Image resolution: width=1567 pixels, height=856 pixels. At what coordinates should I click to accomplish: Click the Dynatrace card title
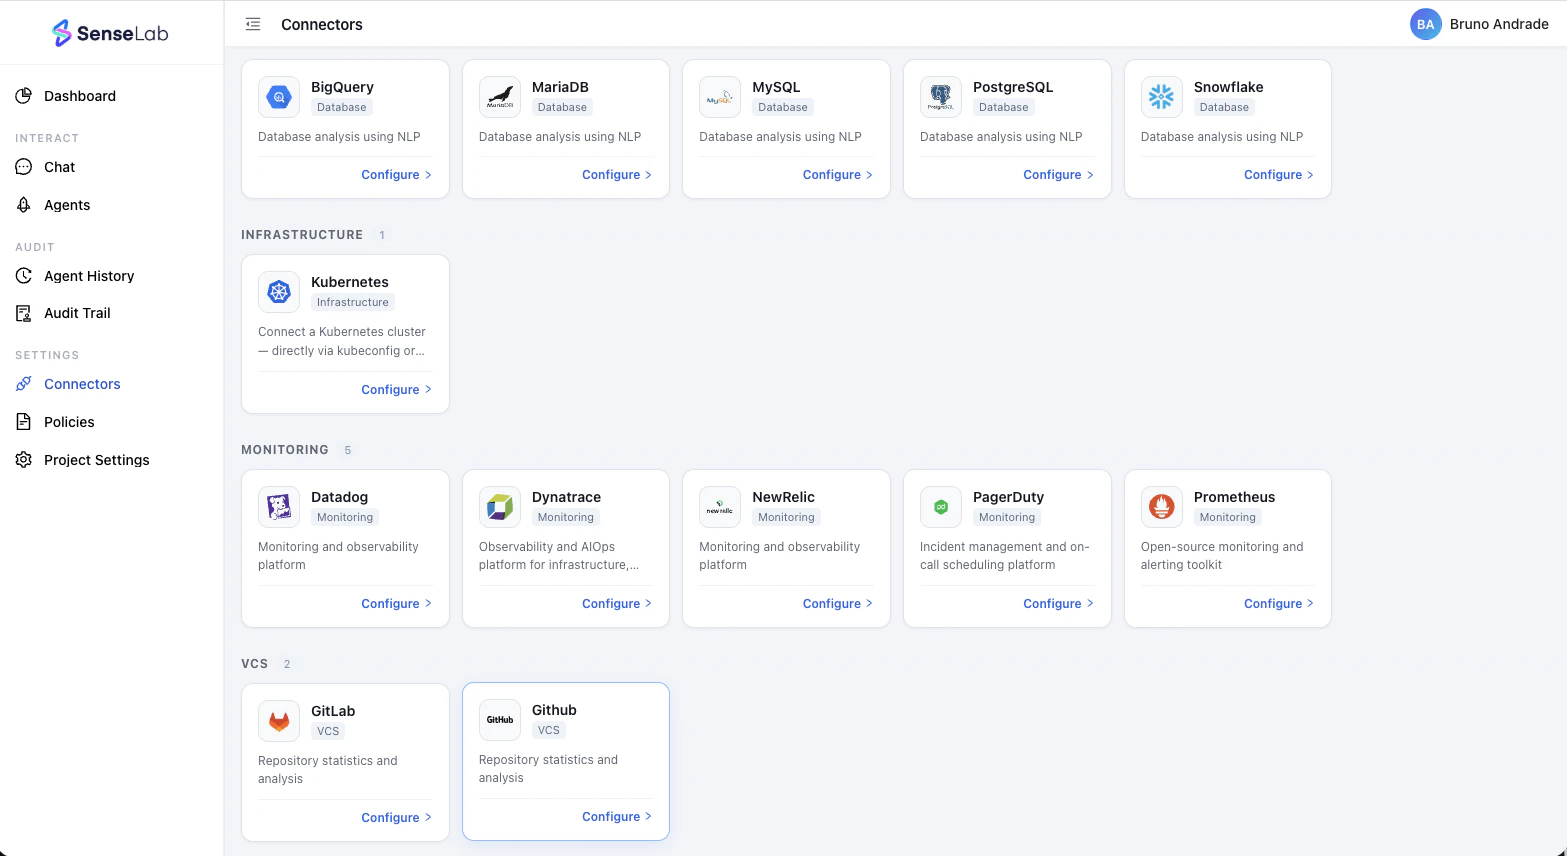pos(566,497)
